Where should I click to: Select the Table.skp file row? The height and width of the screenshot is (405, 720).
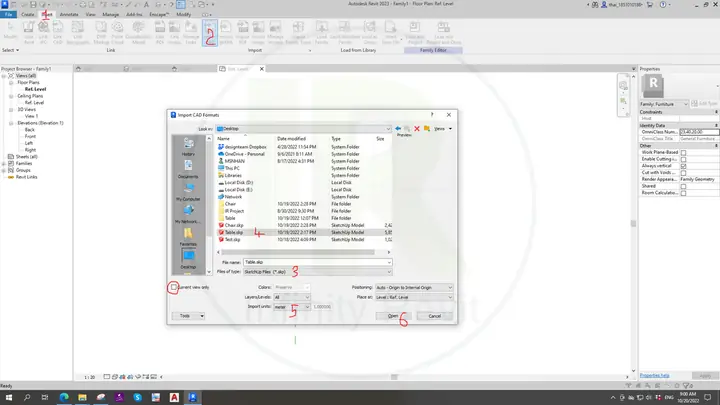[304, 232]
